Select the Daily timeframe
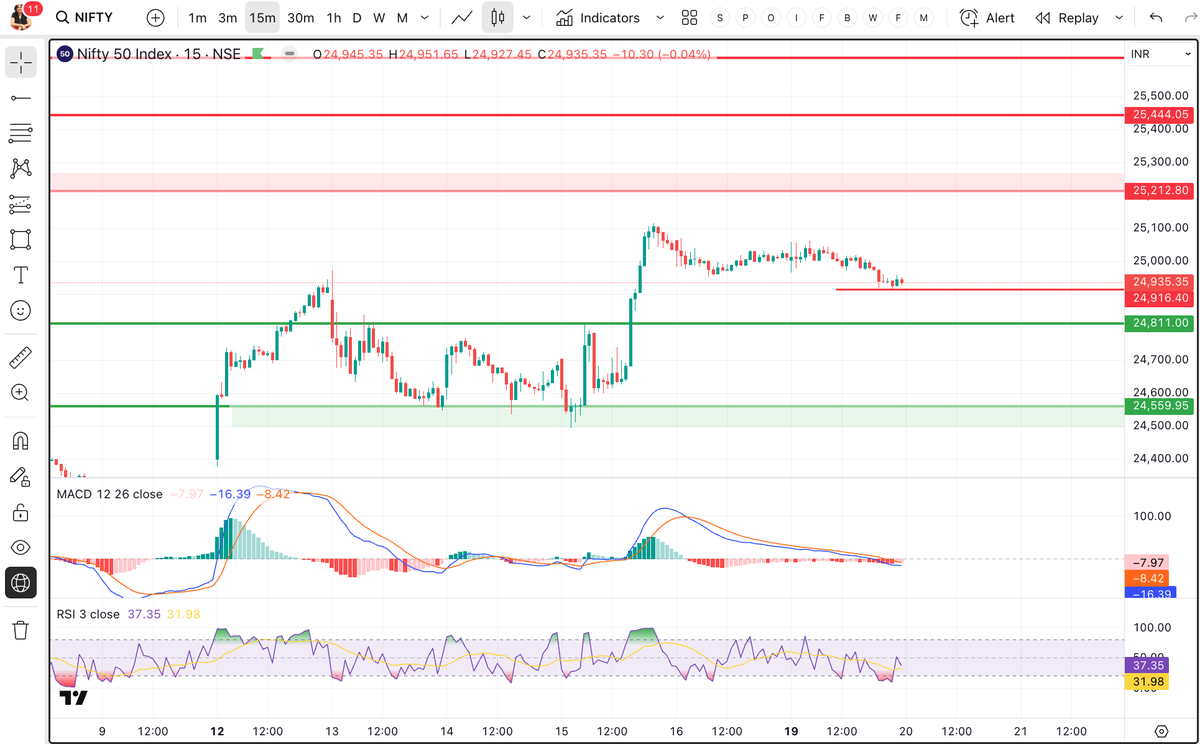 point(355,17)
